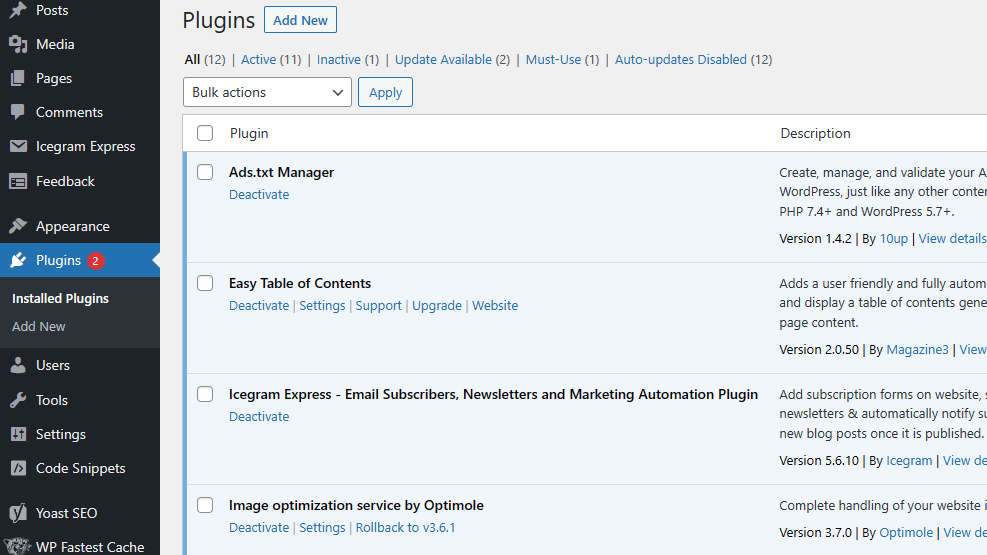Deactivate Ads.txt Manager plugin
Viewport: 987px width, 555px height.
tap(259, 194)
